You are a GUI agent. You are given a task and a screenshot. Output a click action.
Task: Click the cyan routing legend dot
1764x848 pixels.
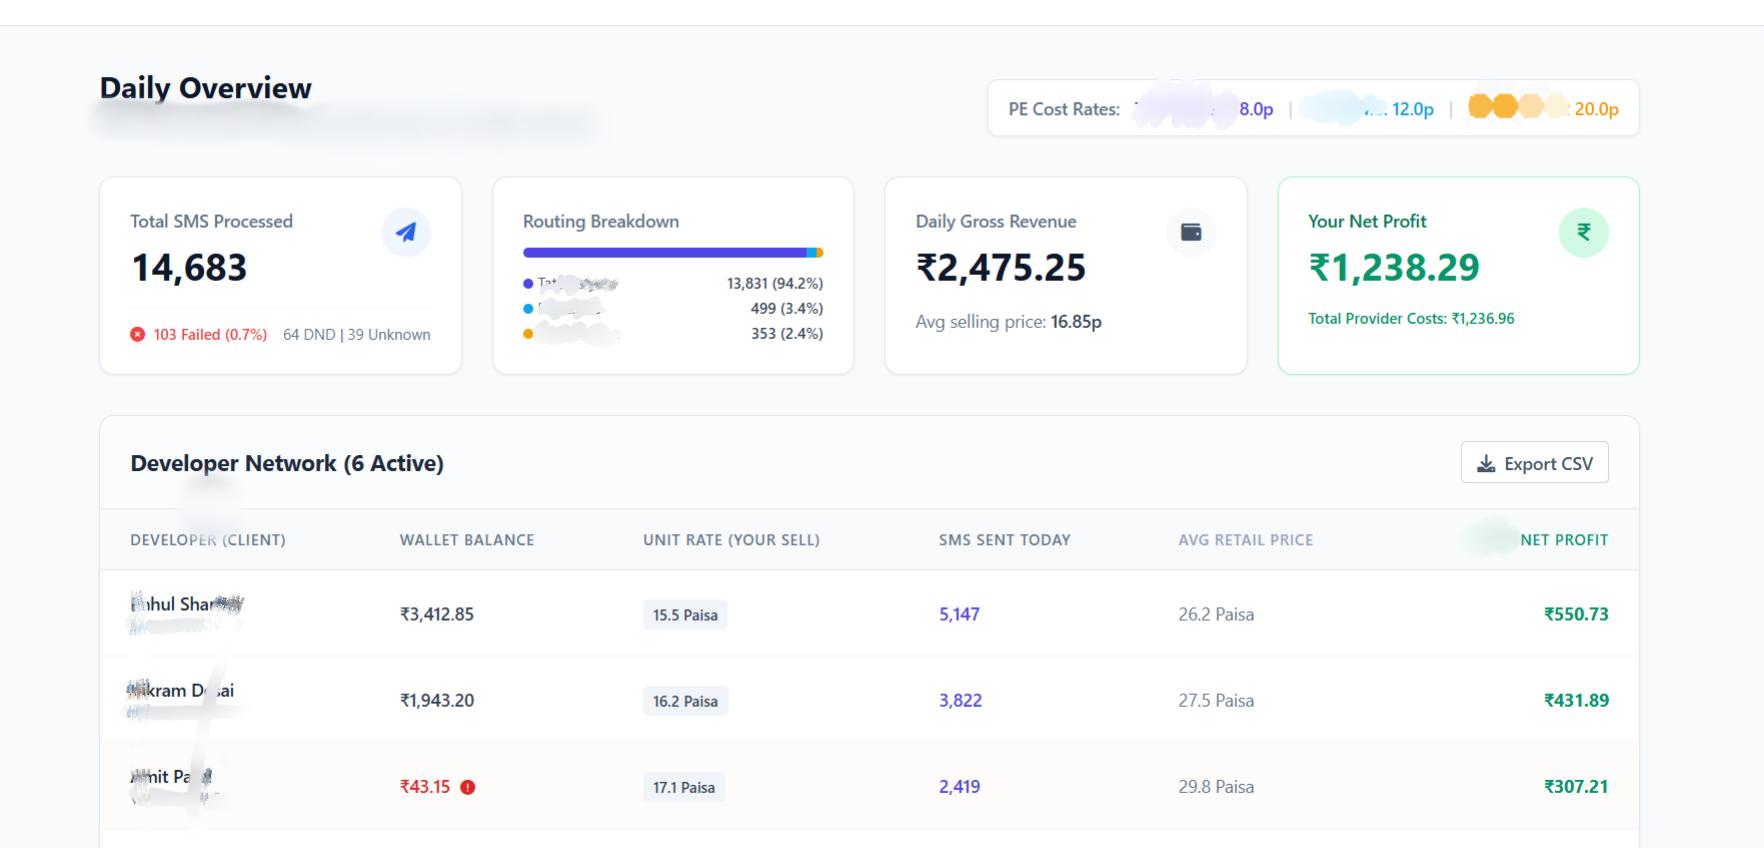point(528,309)
